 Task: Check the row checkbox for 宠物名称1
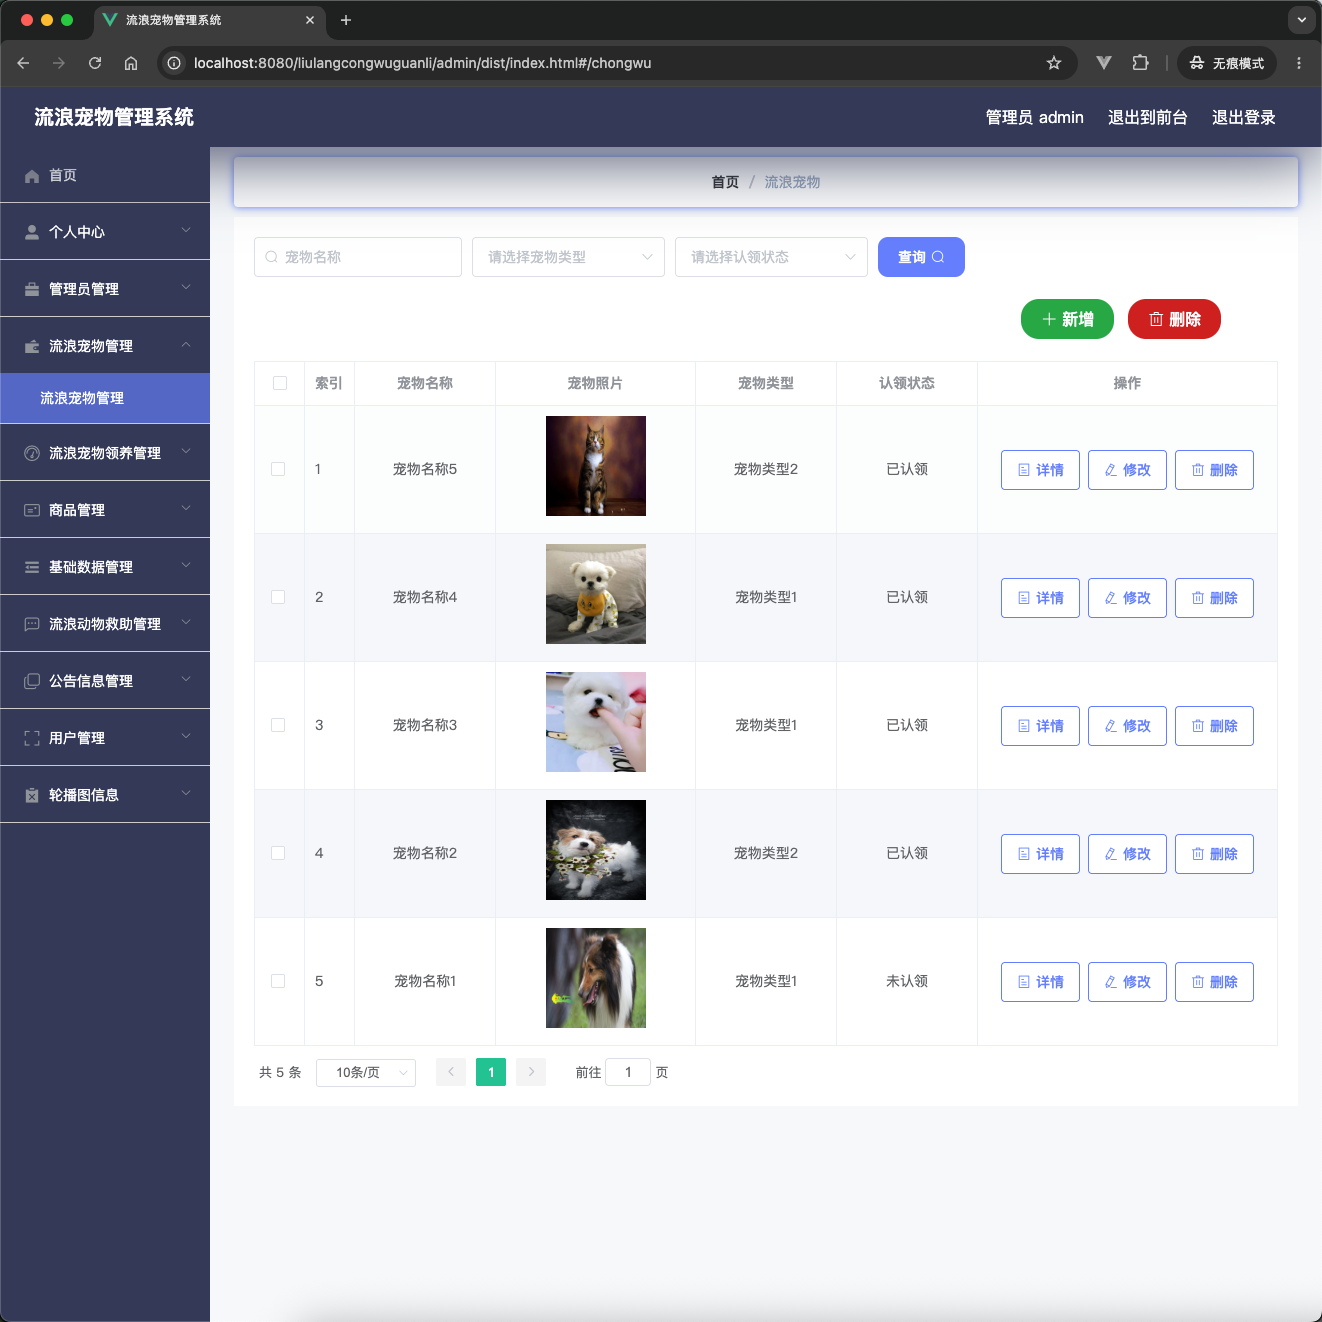coord(278,981)
